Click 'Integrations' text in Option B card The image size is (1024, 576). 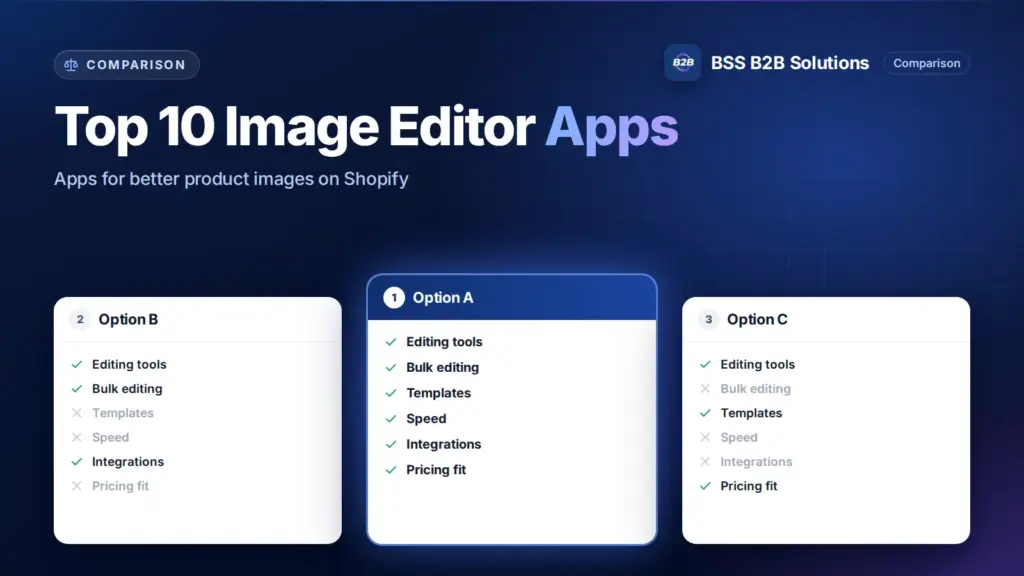click(128, 462)
